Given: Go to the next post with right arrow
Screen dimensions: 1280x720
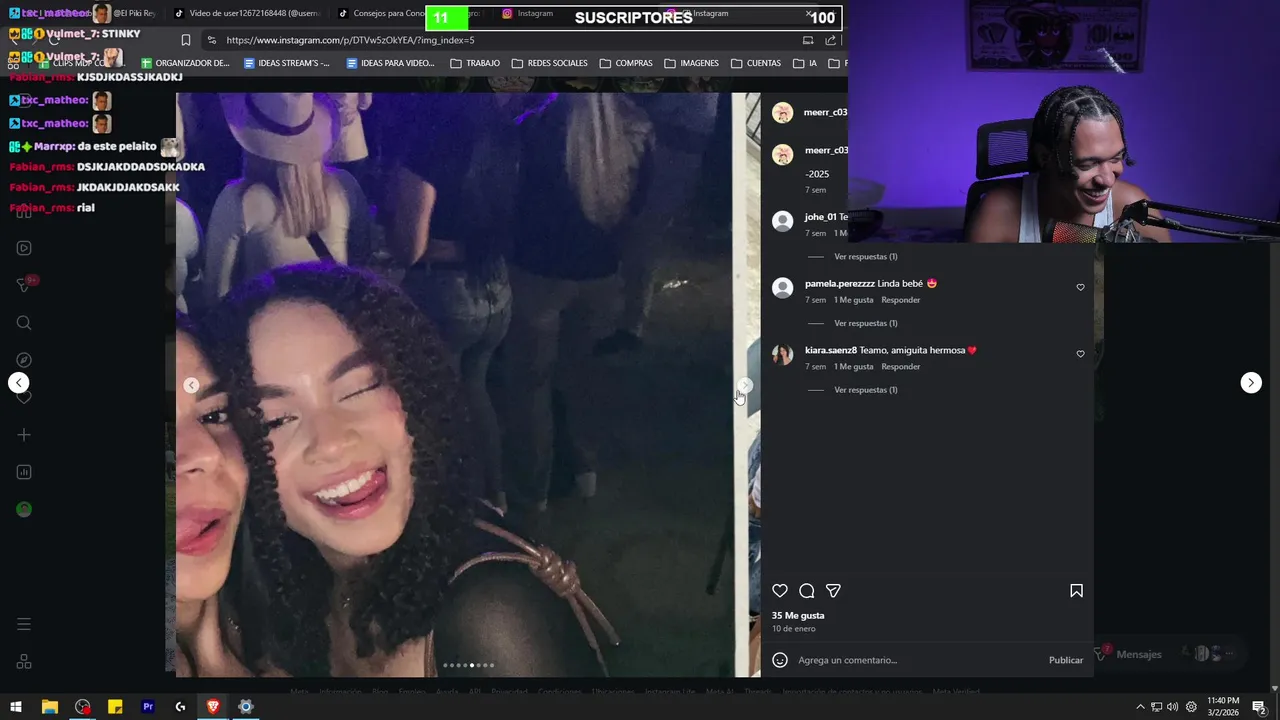Looking at the screenshot, I should 1251,383.
